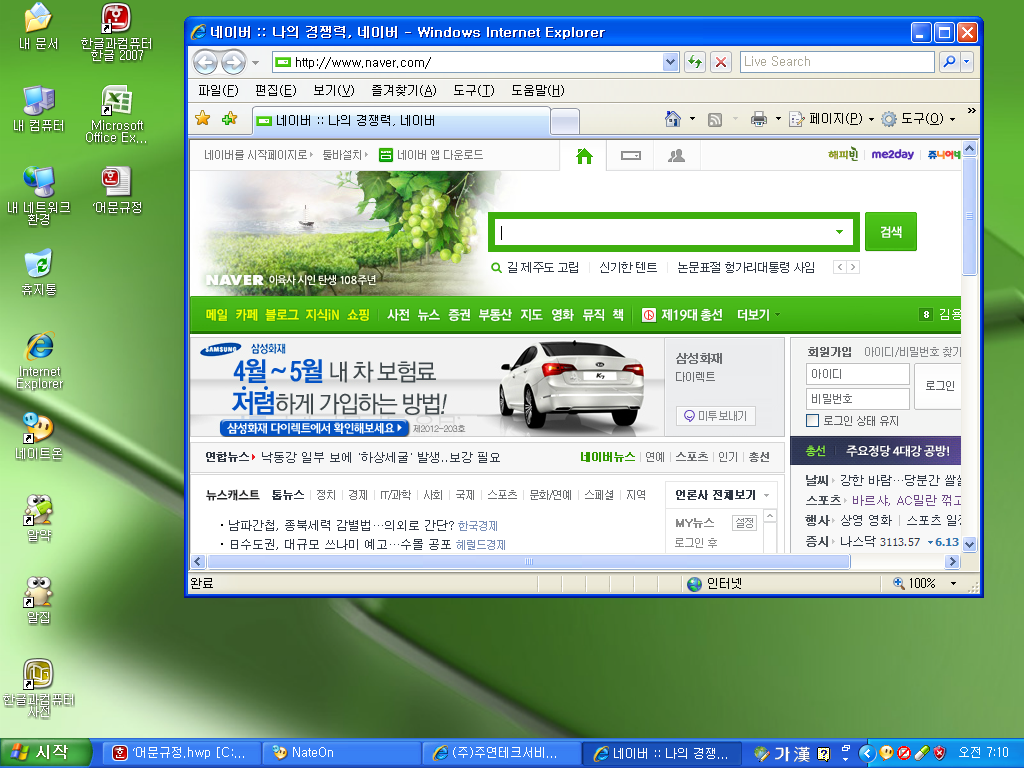Click the Live Search magnifier button
The image size is (1024, 768).
pos(949,62)
